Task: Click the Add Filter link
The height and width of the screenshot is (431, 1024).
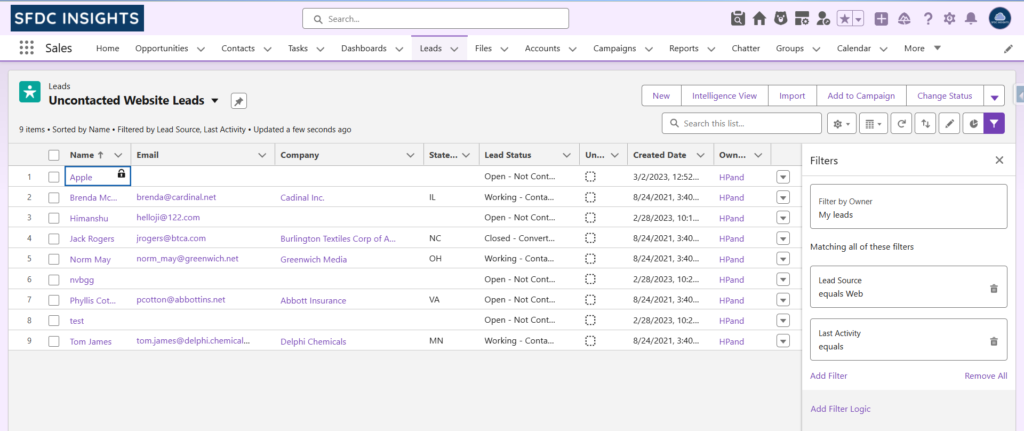Action: [829, 375]
